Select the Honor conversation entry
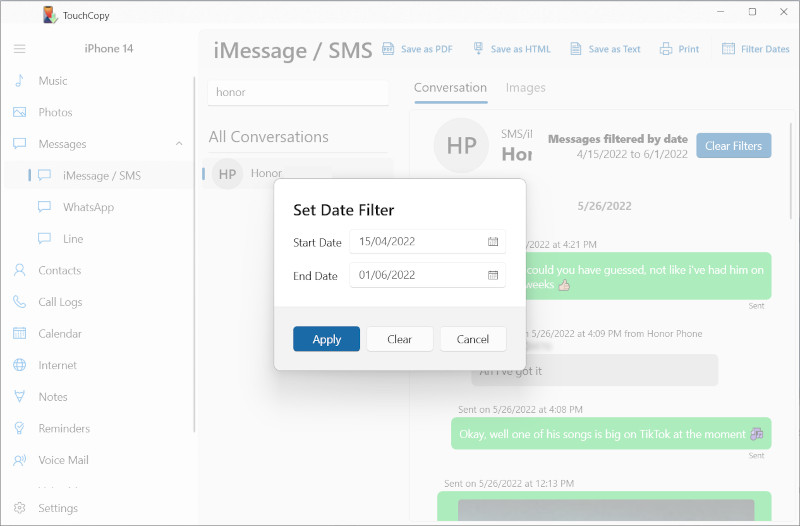800x526 pixels. point(298,174)
